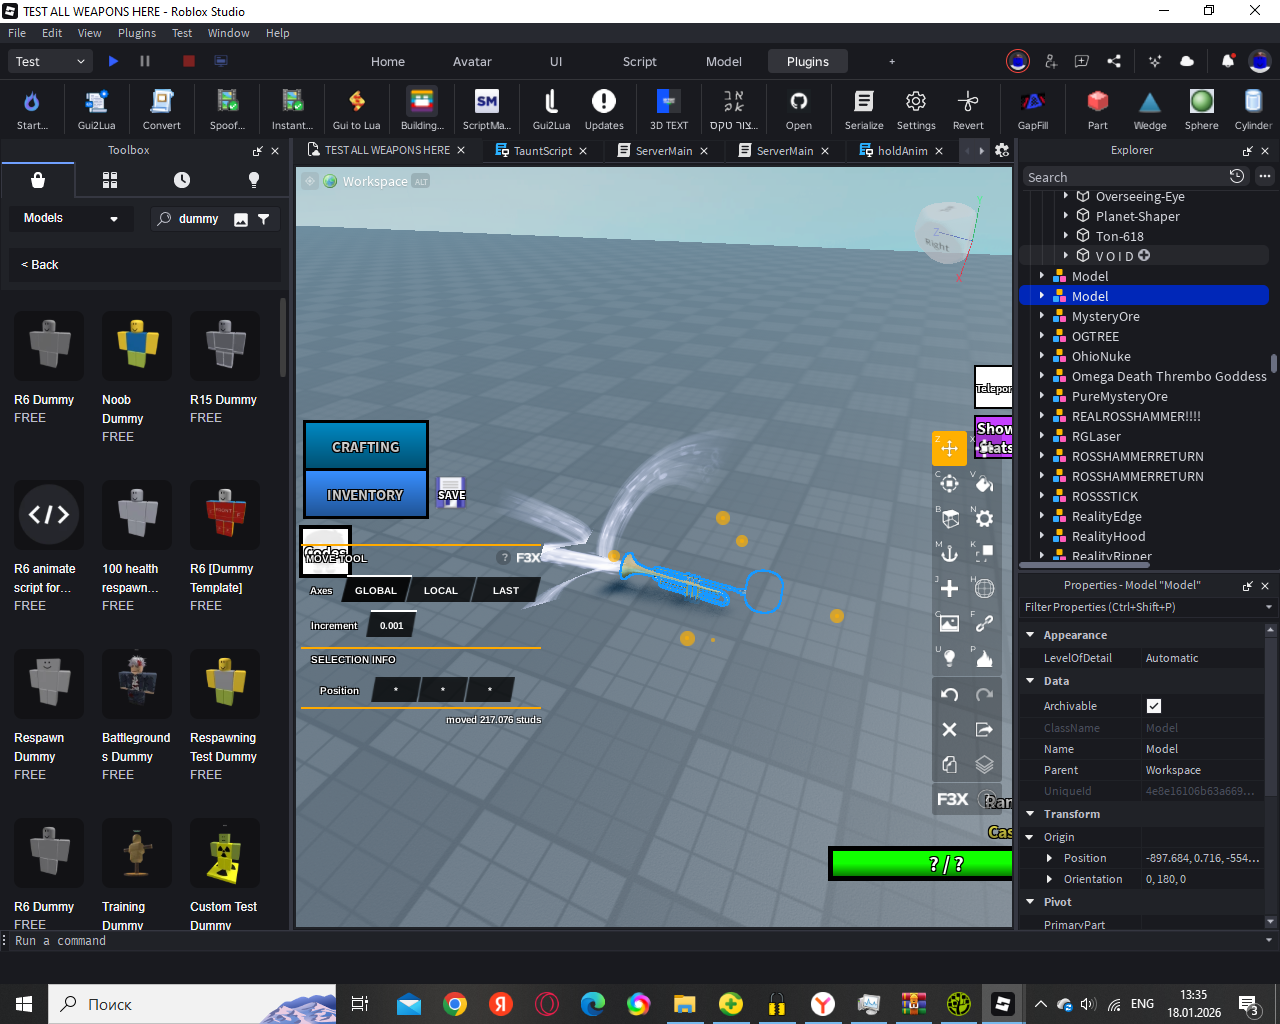Select the Noob Dummy thumbnail
The height and width of the screenshot is (1024, 1280).
click(137, 345)
